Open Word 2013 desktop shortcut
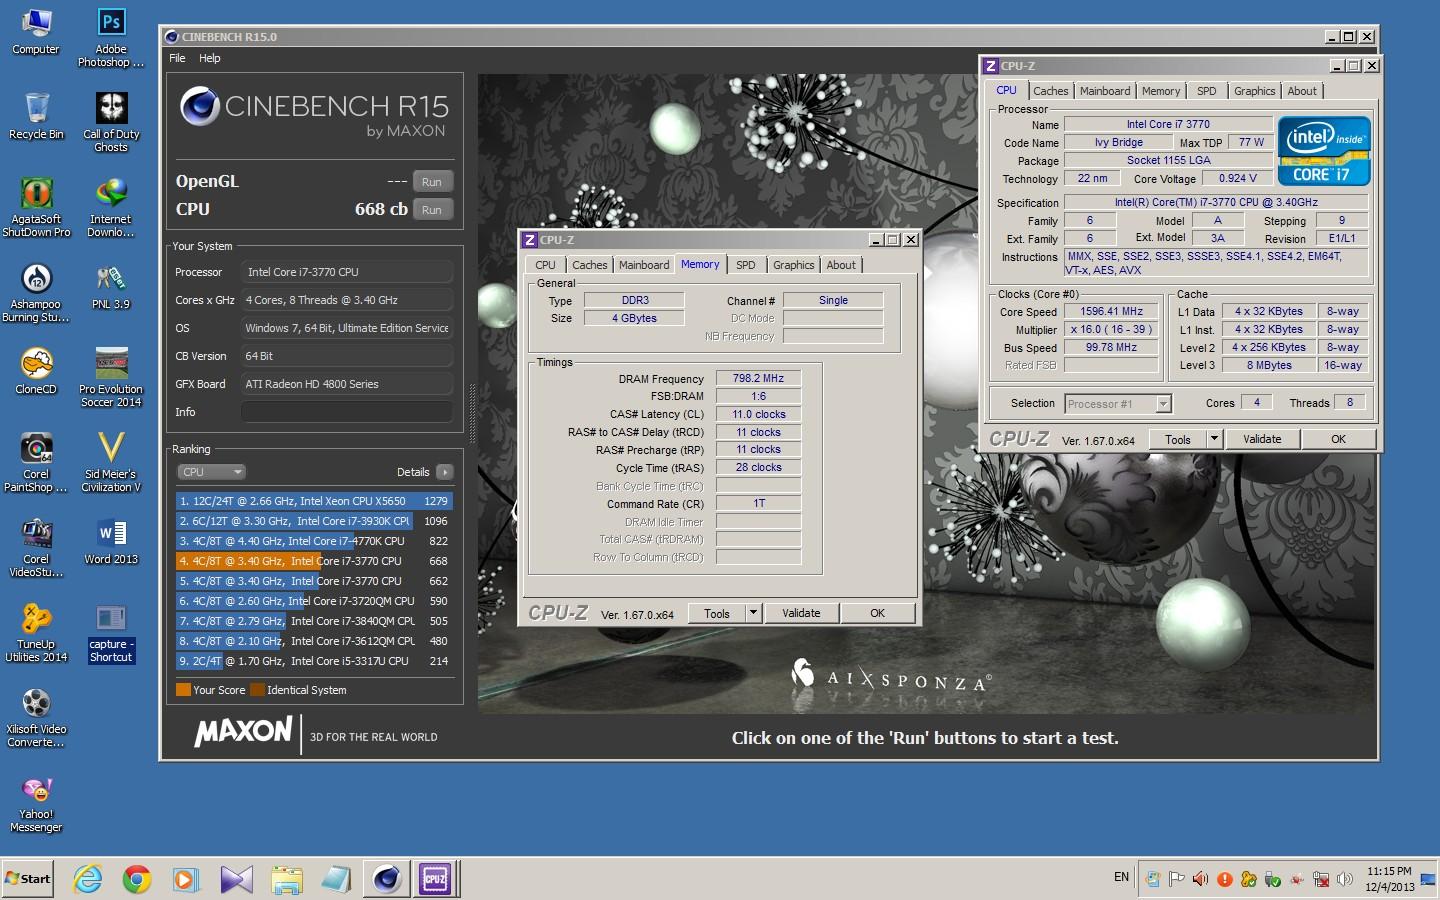Screen dimensions: 1440x900 [111, 542]
